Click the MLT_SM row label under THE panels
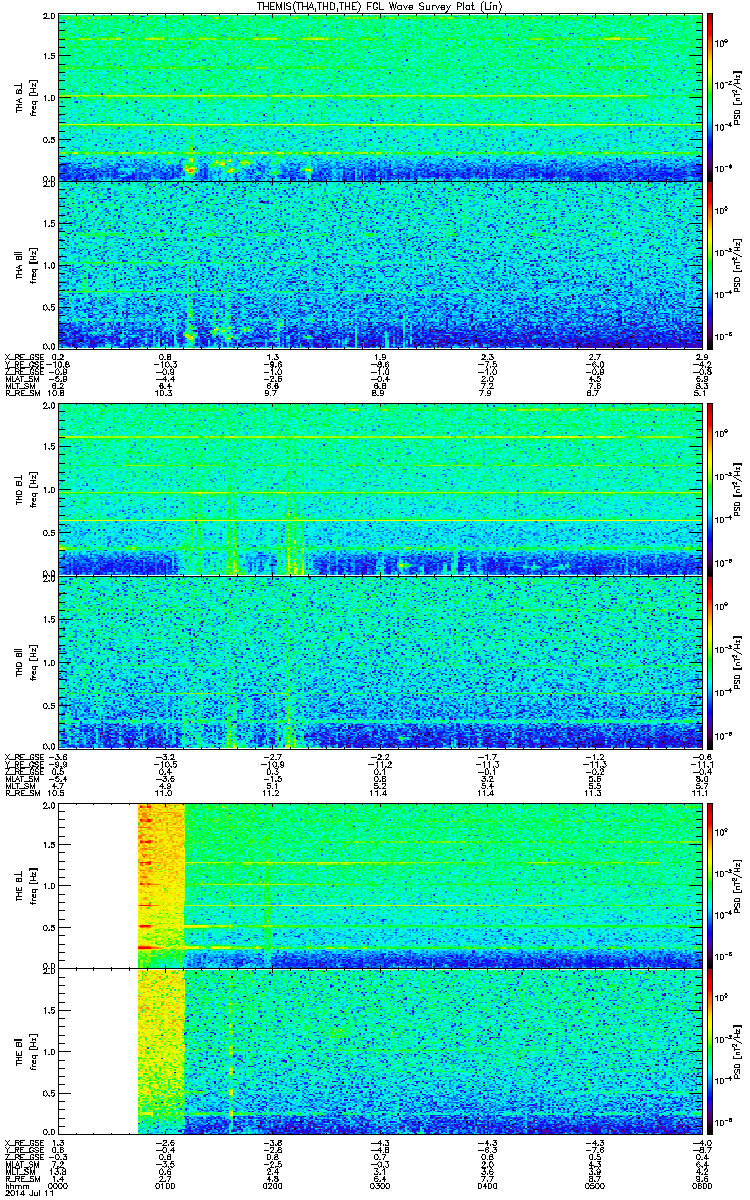The height and width of the screenshot is (1200, 750). pyautogui.click(x=22, y=1172)
